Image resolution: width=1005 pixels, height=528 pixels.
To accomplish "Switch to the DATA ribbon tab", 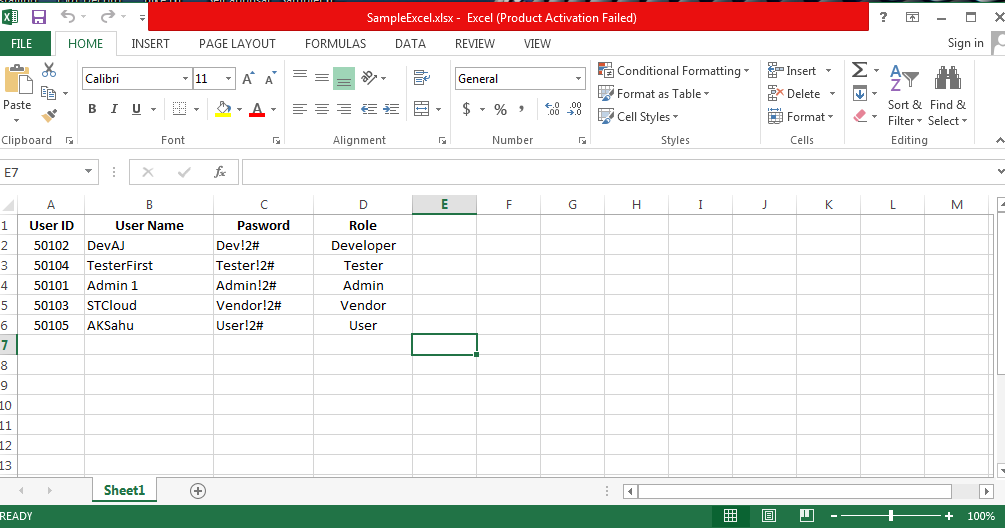I will click(410, 44).
